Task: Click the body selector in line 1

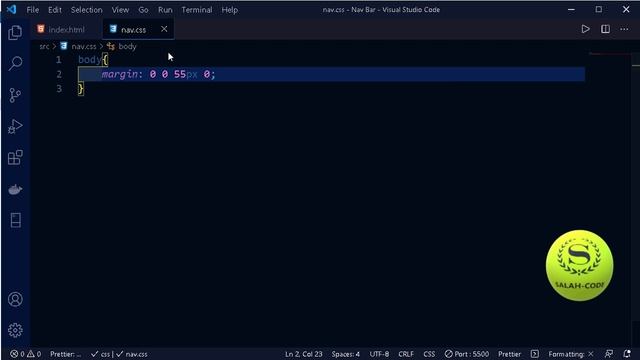Action: (x=89, y=60)
